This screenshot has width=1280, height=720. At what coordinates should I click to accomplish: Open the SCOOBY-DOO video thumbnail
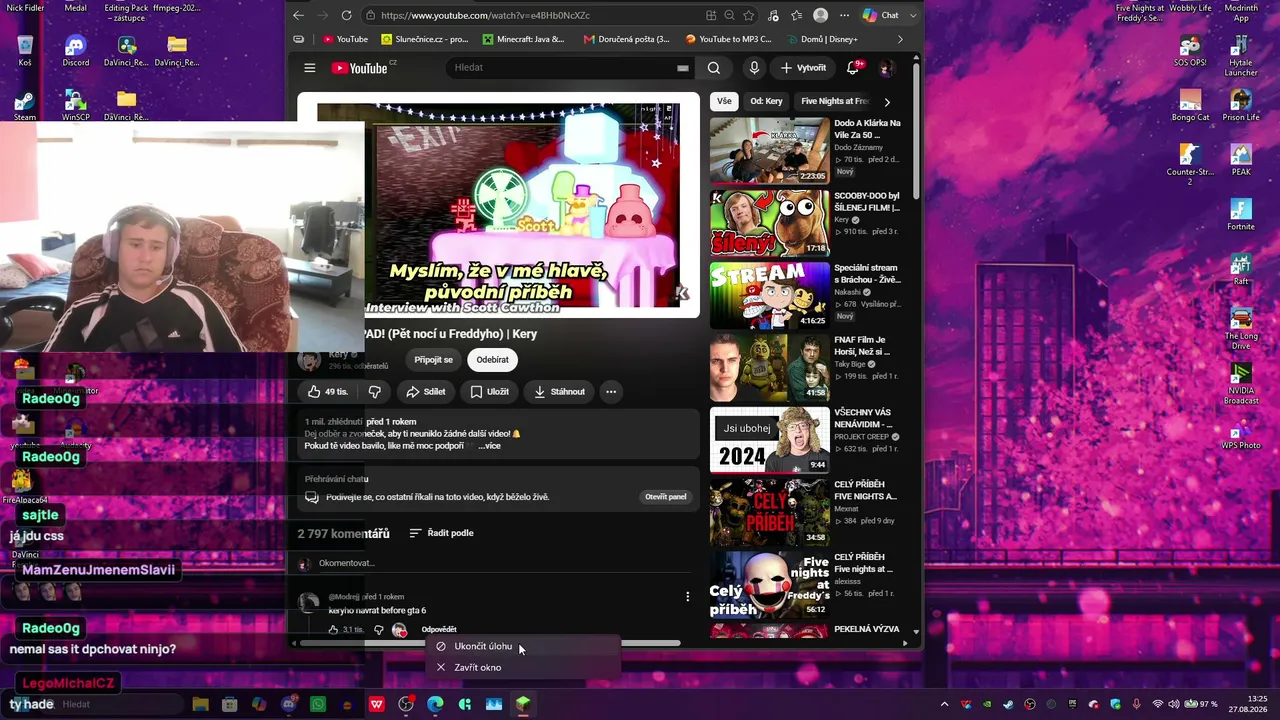click(x=770, y=223)
